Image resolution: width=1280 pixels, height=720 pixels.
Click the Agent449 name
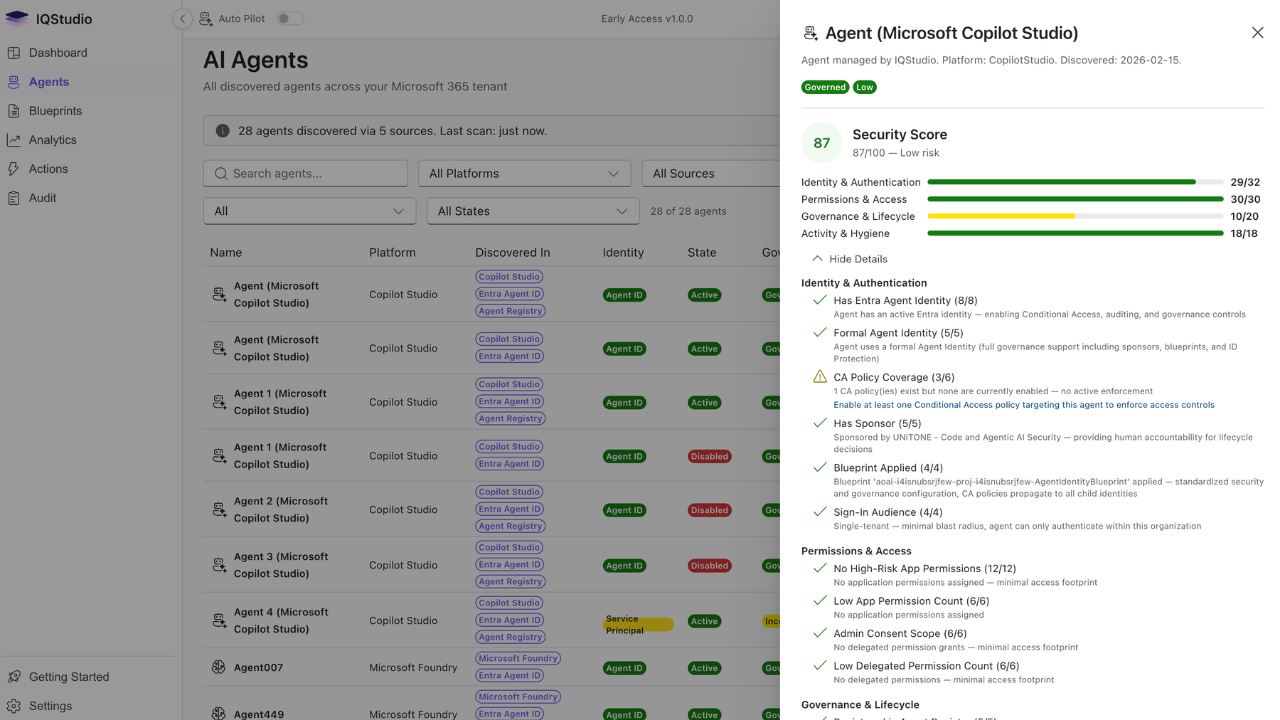(x=259, y=715)
